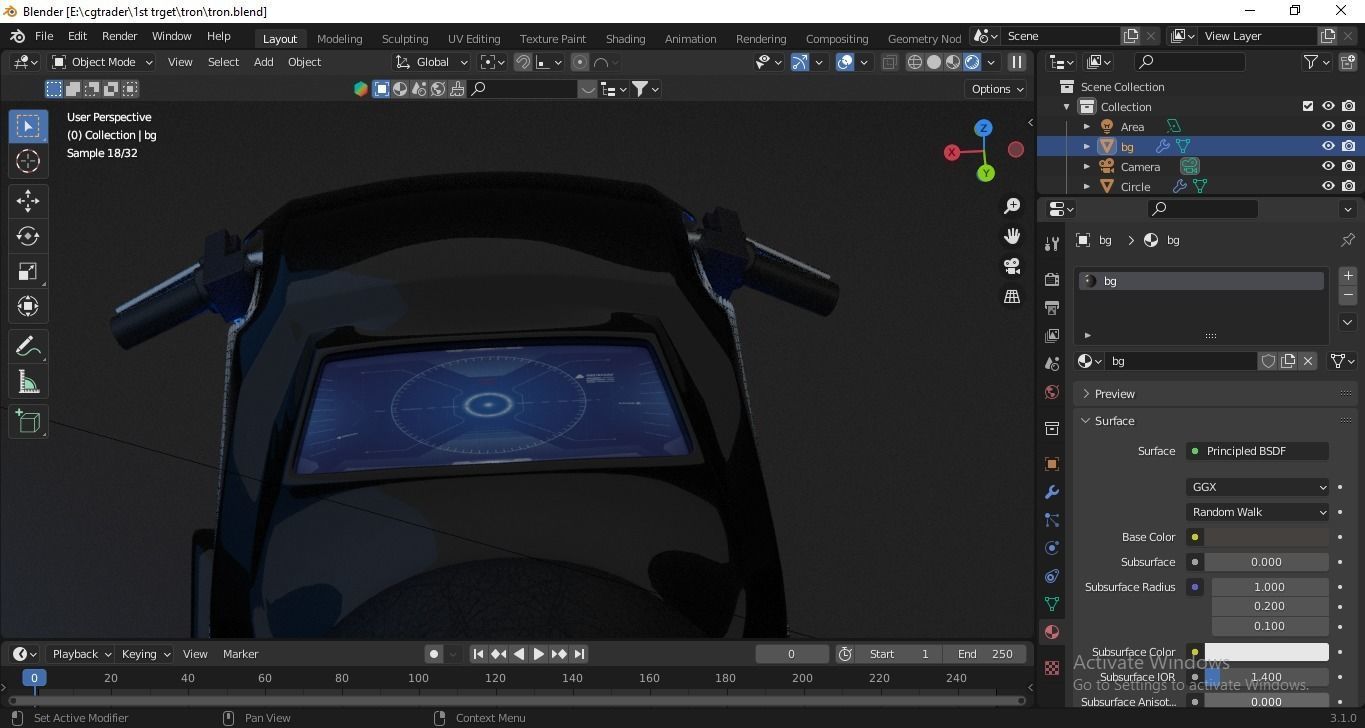Hide the Area light in viewport
This screenshot has height=728, width=1365.
coord(1328,126)
